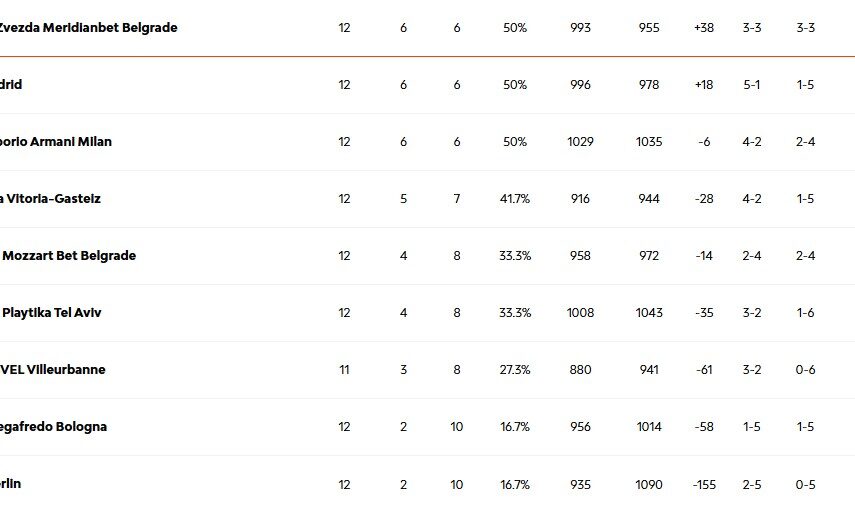
Task: Click the 0-6 away record cell
Action: pyautogui.click(x=805, y=370)
